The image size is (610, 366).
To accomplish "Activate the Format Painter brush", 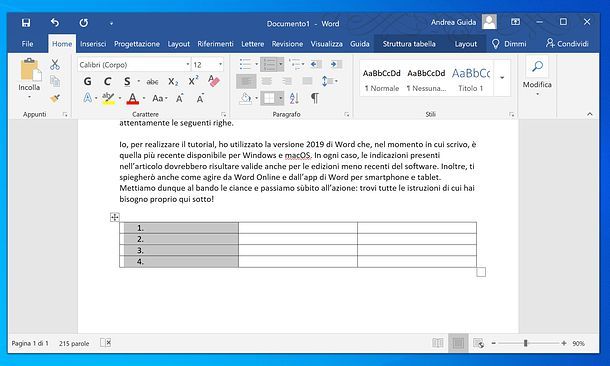I will 55,98.
